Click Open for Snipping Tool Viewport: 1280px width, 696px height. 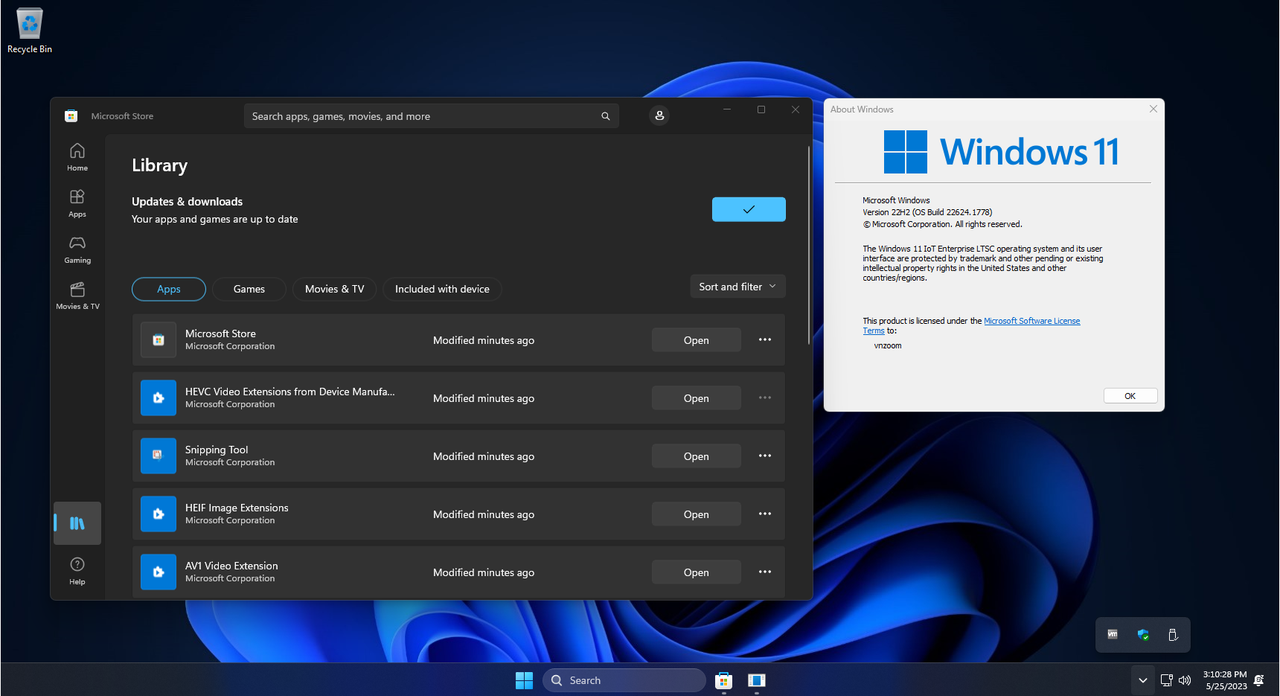tap(696, 456)
